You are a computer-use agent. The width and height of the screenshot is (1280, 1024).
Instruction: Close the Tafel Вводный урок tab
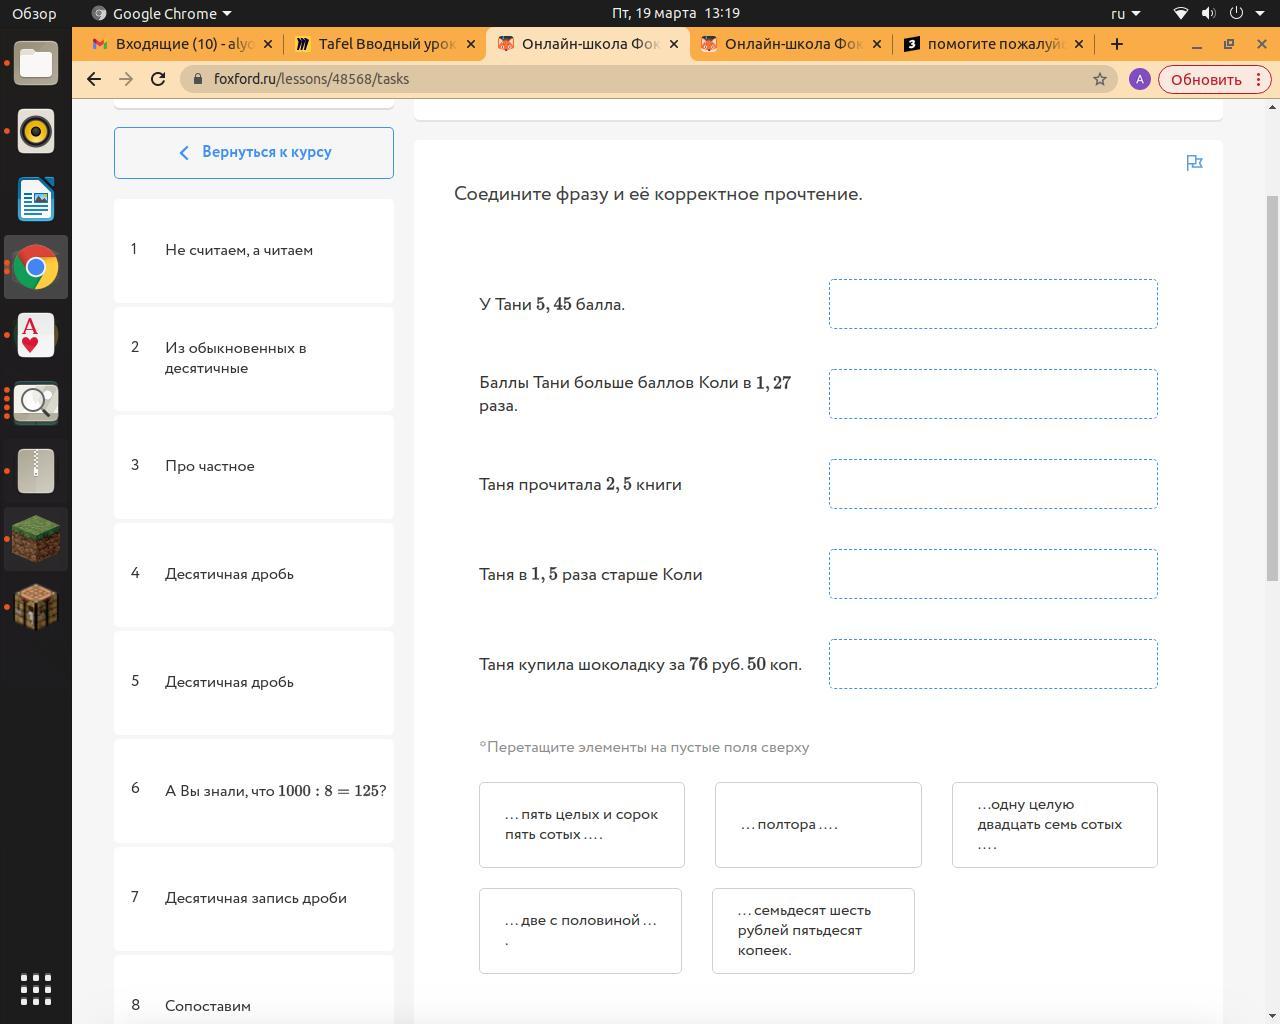(x=471, y=44)
